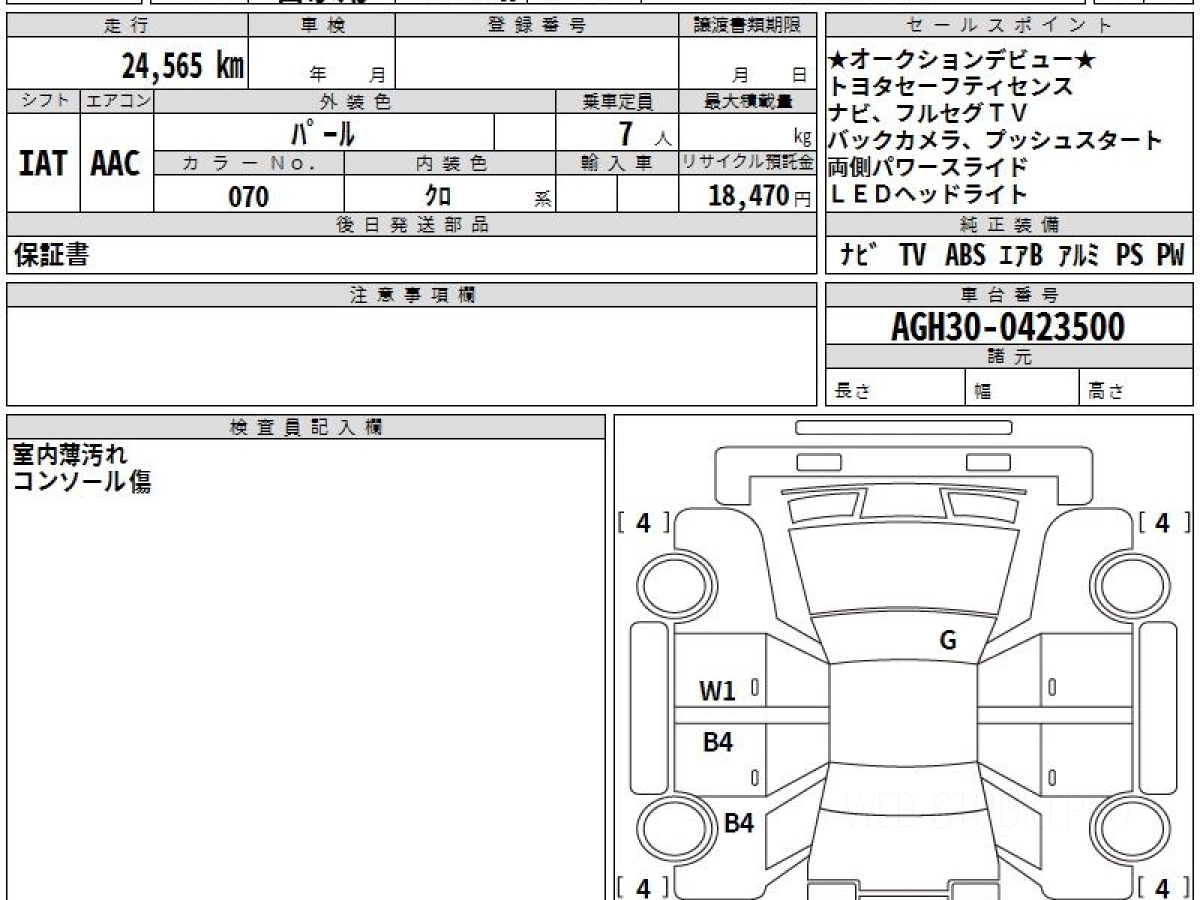This screenshot has width=1200, height=900.
Task: Click the 最大積載量 header
Action: (747, 101)
